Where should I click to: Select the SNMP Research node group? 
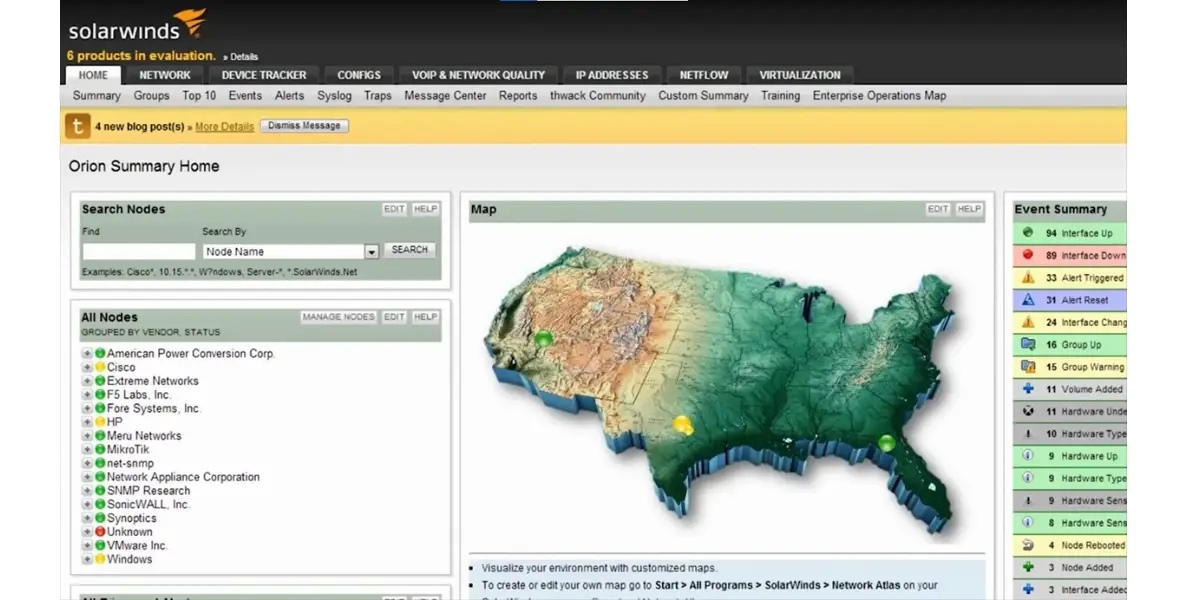click(148, 491)
